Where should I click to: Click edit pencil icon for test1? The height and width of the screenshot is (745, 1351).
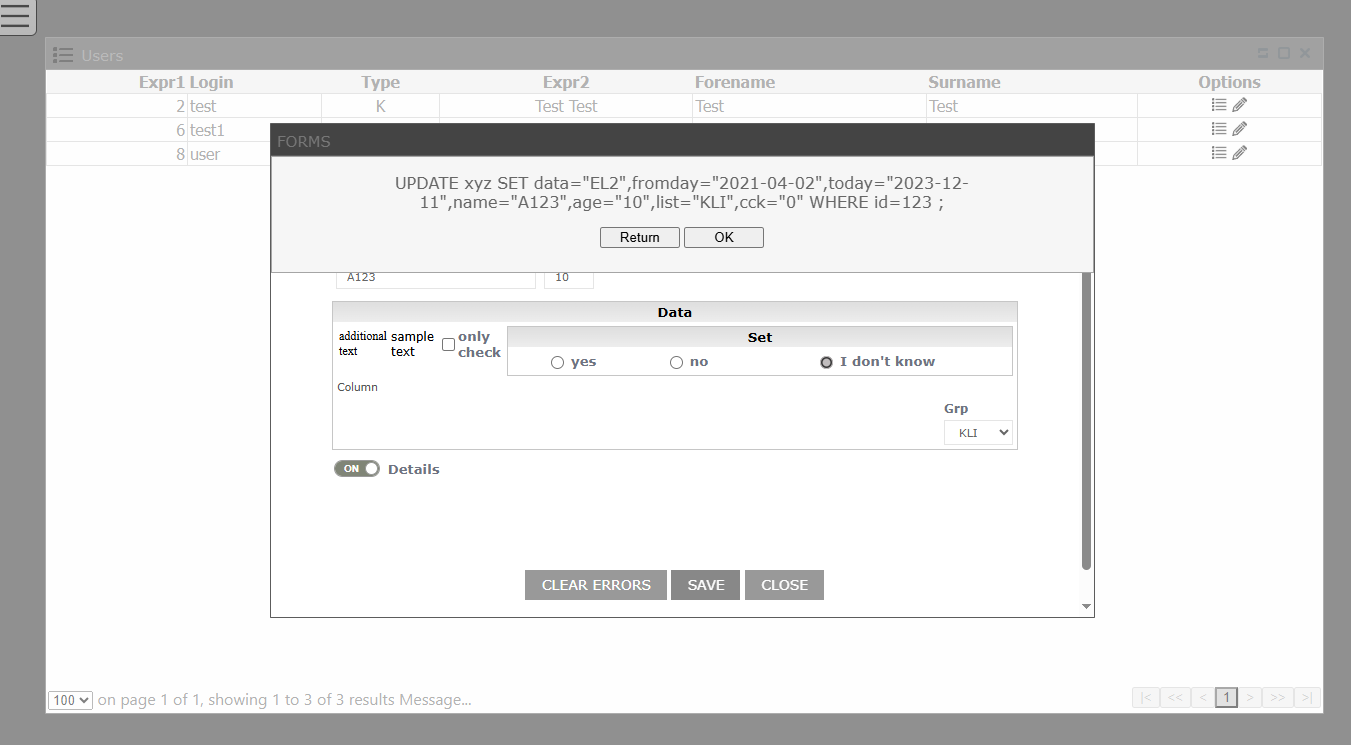click(1240, 129)
